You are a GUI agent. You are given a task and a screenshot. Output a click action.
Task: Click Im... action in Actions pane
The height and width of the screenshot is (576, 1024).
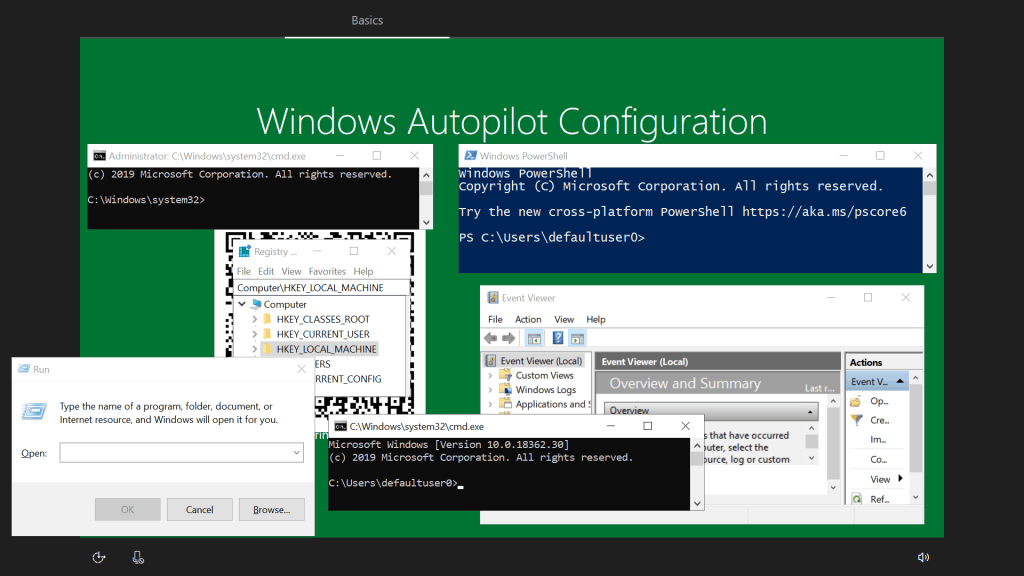pyautogui.click(x=878, y=440)
